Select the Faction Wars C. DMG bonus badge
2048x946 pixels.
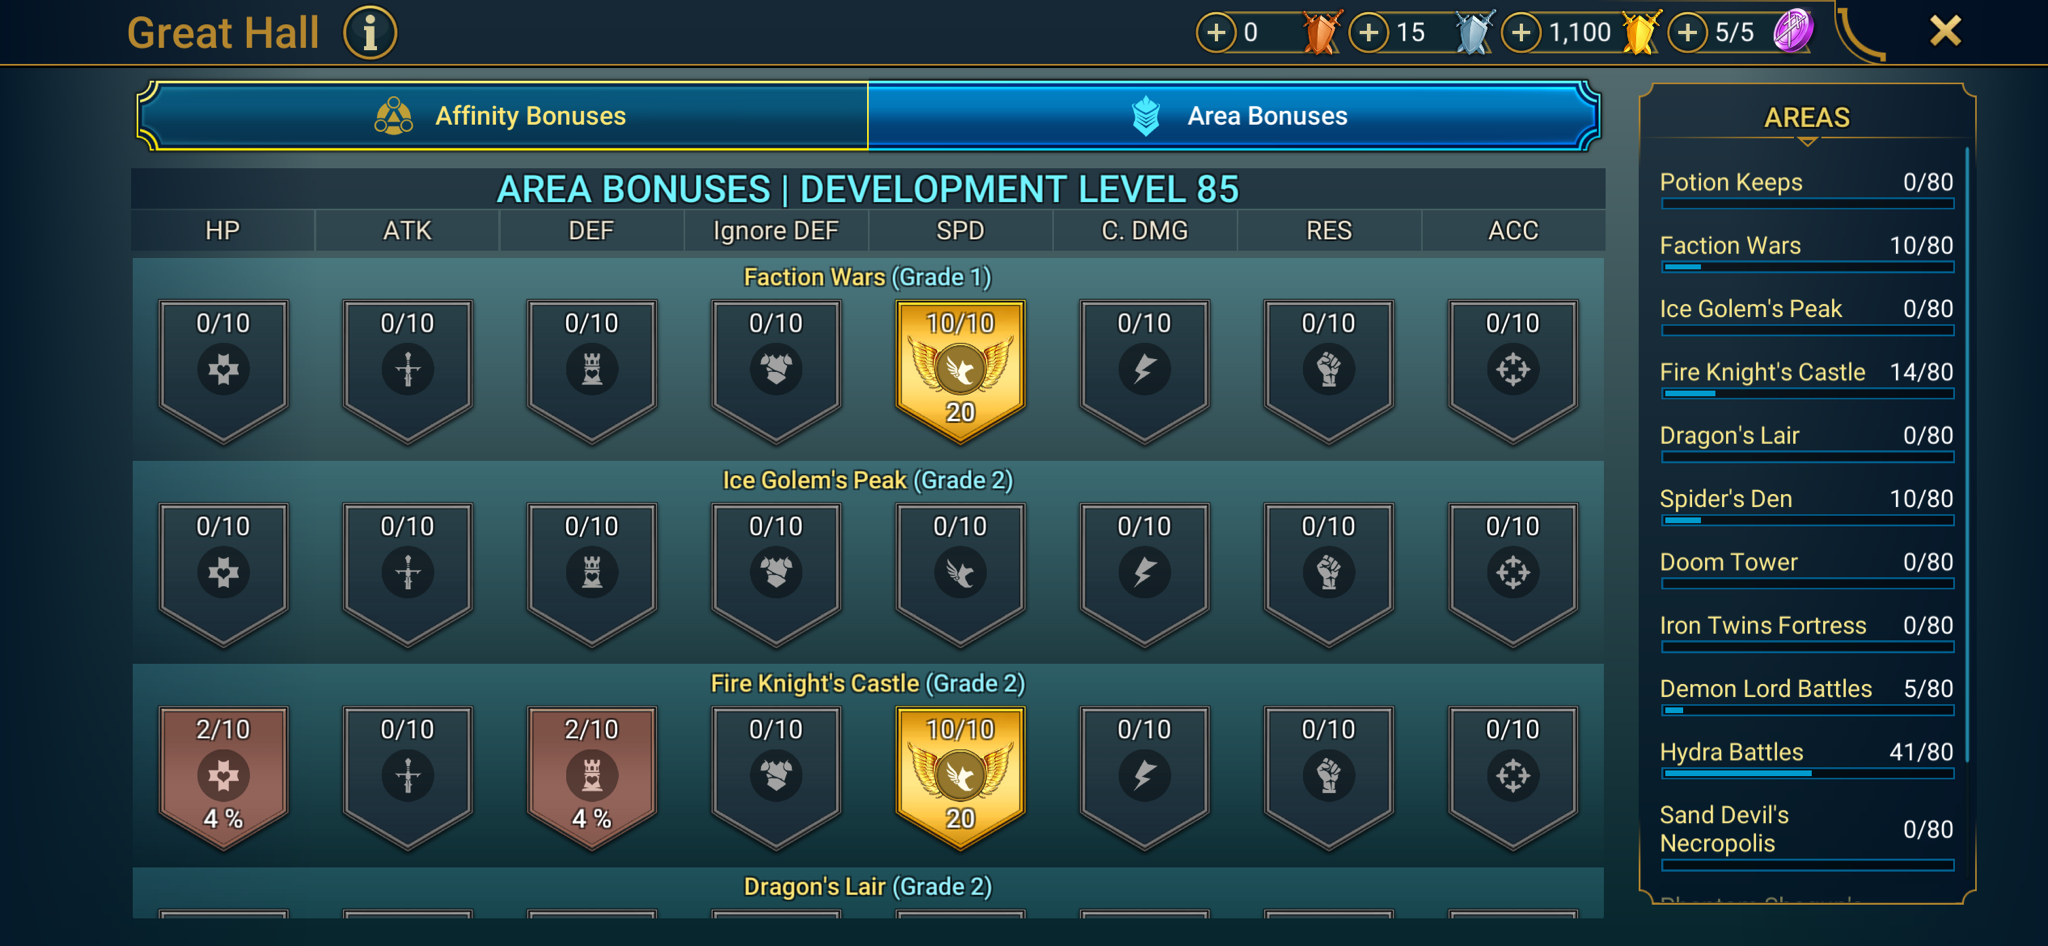click(x=1144, y=372)
